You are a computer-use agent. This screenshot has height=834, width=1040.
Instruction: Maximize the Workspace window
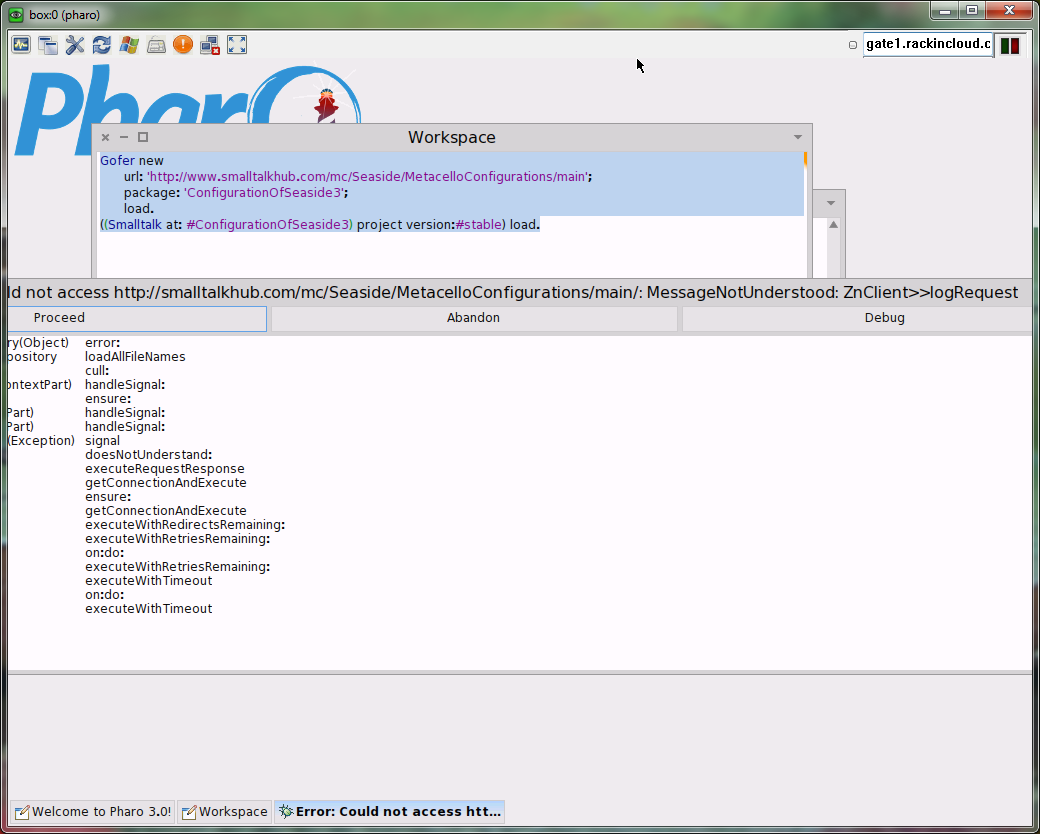(x=143, y=137)
